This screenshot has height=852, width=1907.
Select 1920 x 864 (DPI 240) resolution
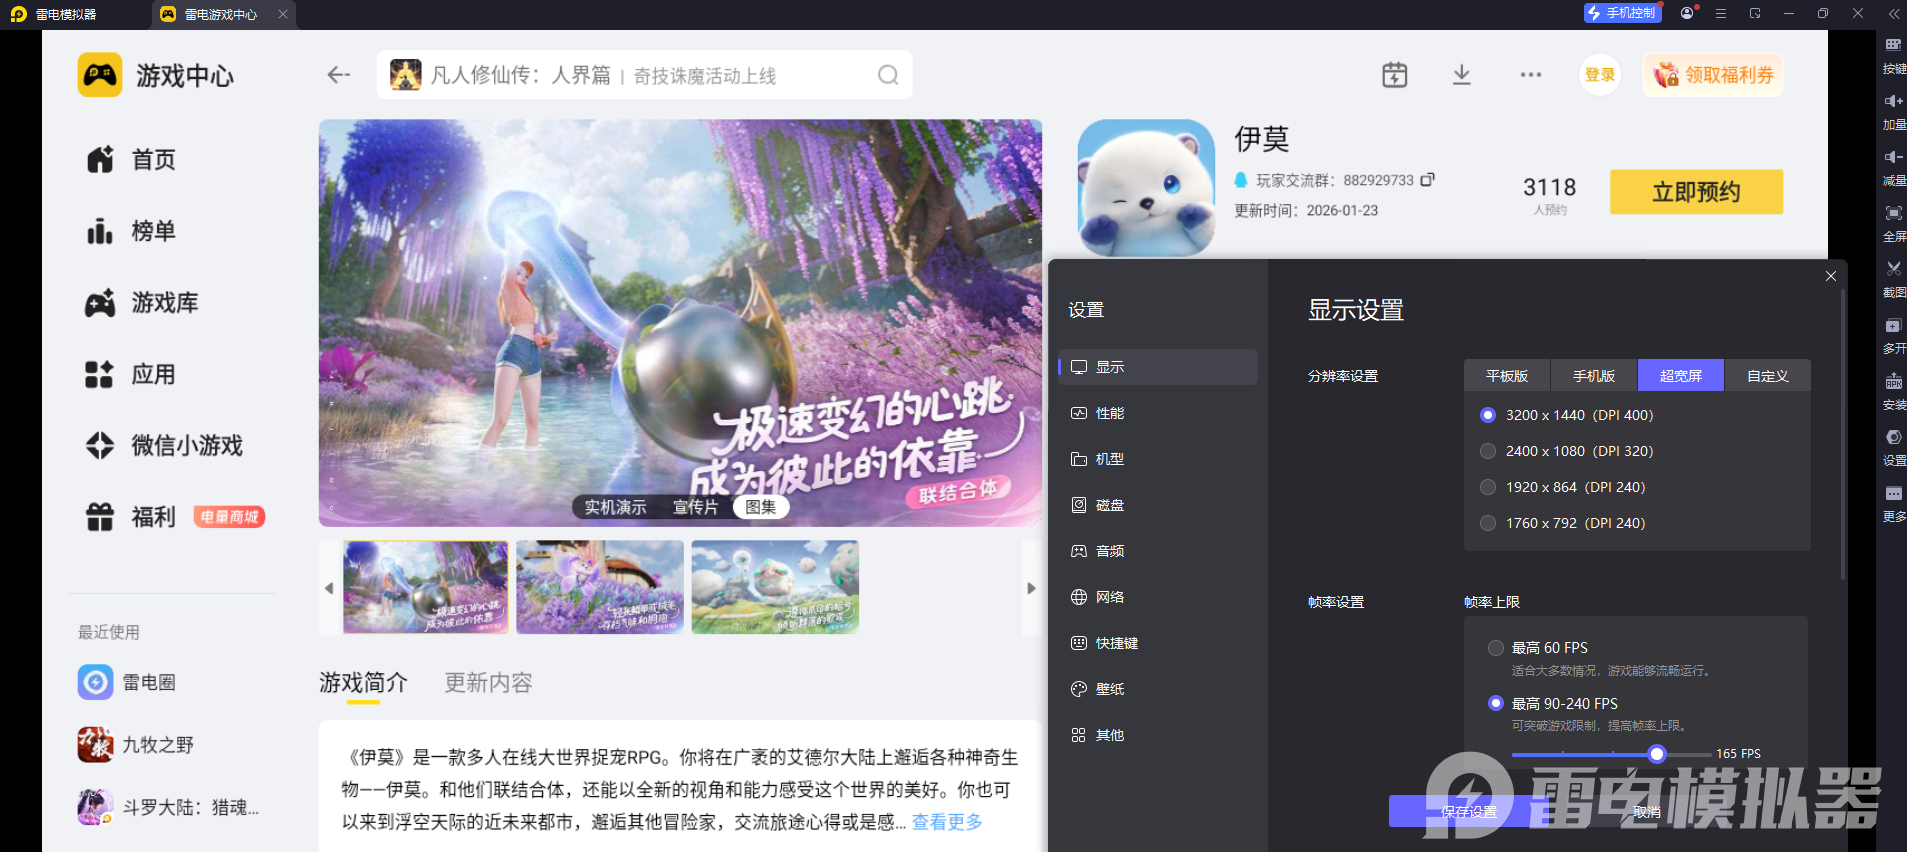point(1488,487)
